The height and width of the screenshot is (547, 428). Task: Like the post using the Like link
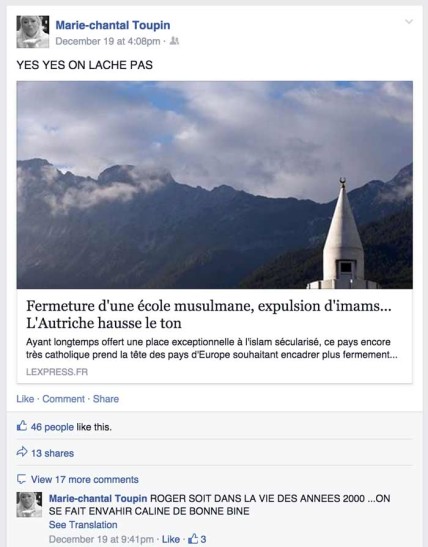[25, 399]
